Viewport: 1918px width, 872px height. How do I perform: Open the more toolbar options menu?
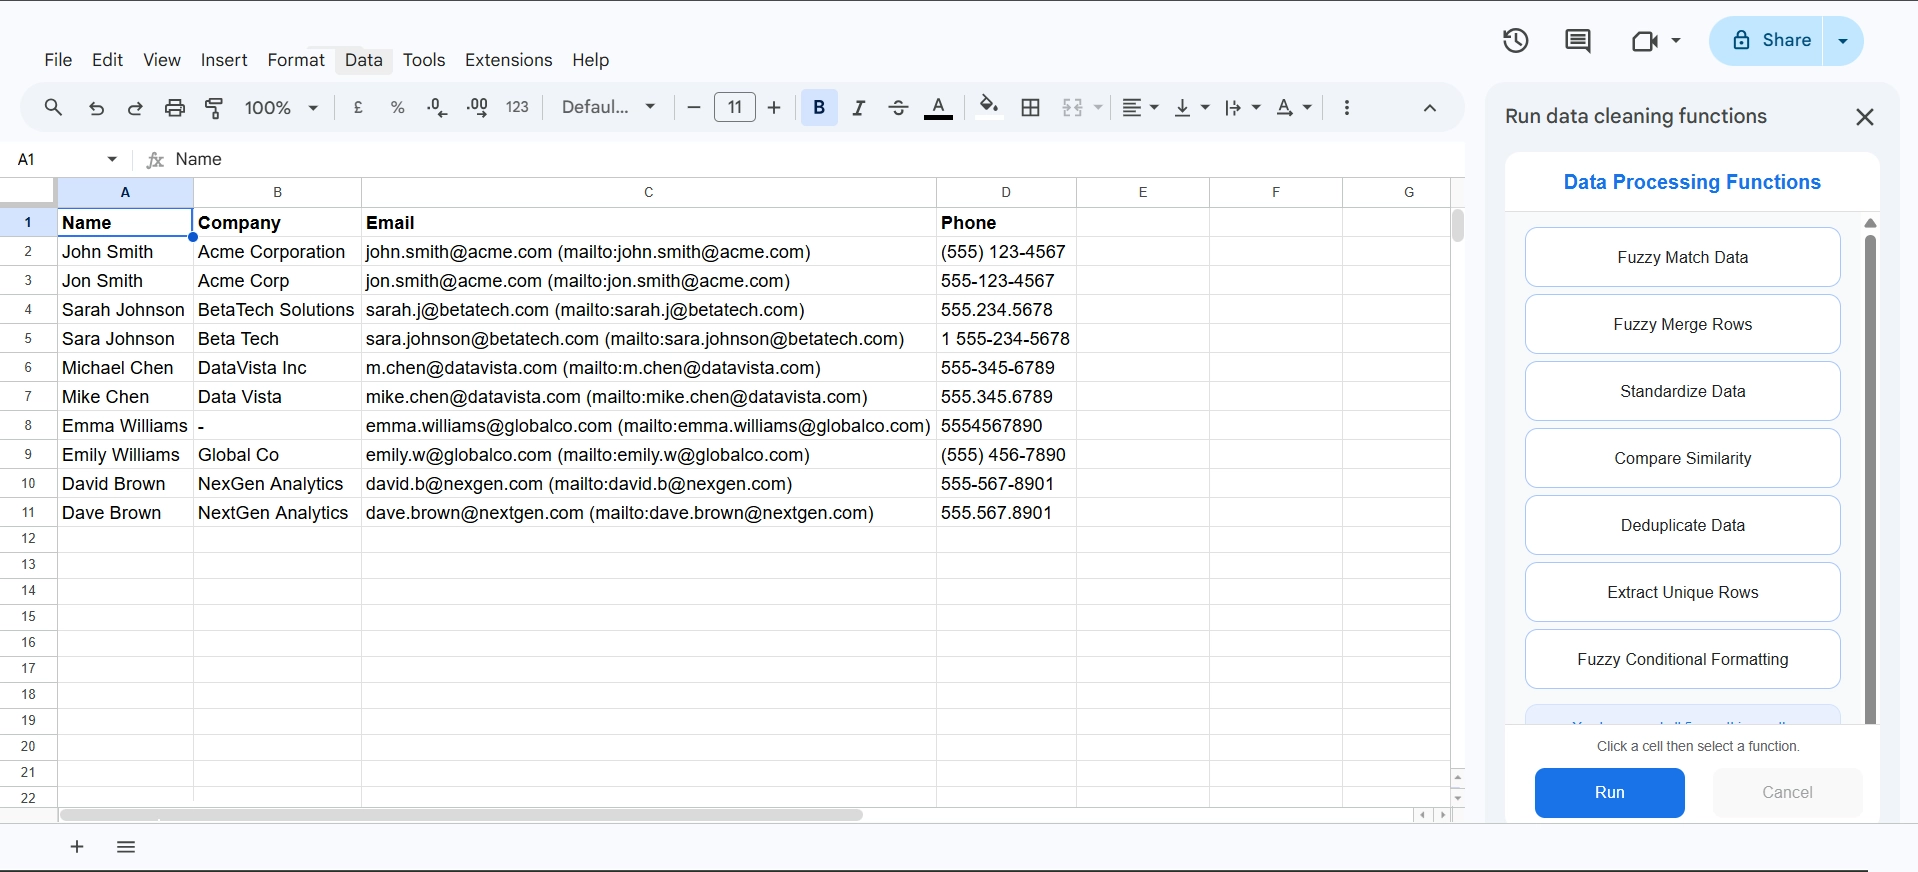coord(1347,107)
